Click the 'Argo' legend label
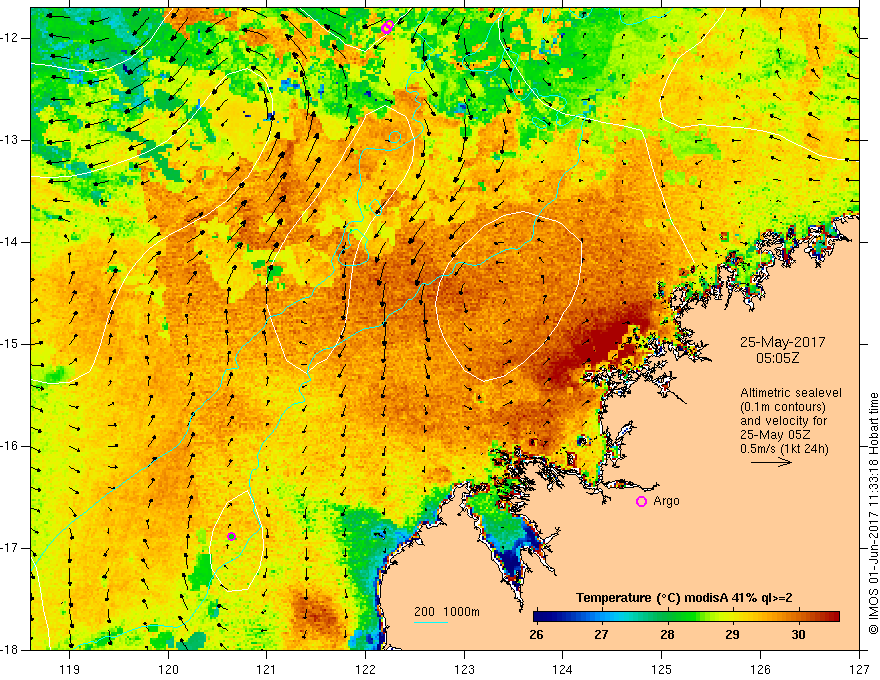The width and height of the screenshot is (880, 680). 666,501
